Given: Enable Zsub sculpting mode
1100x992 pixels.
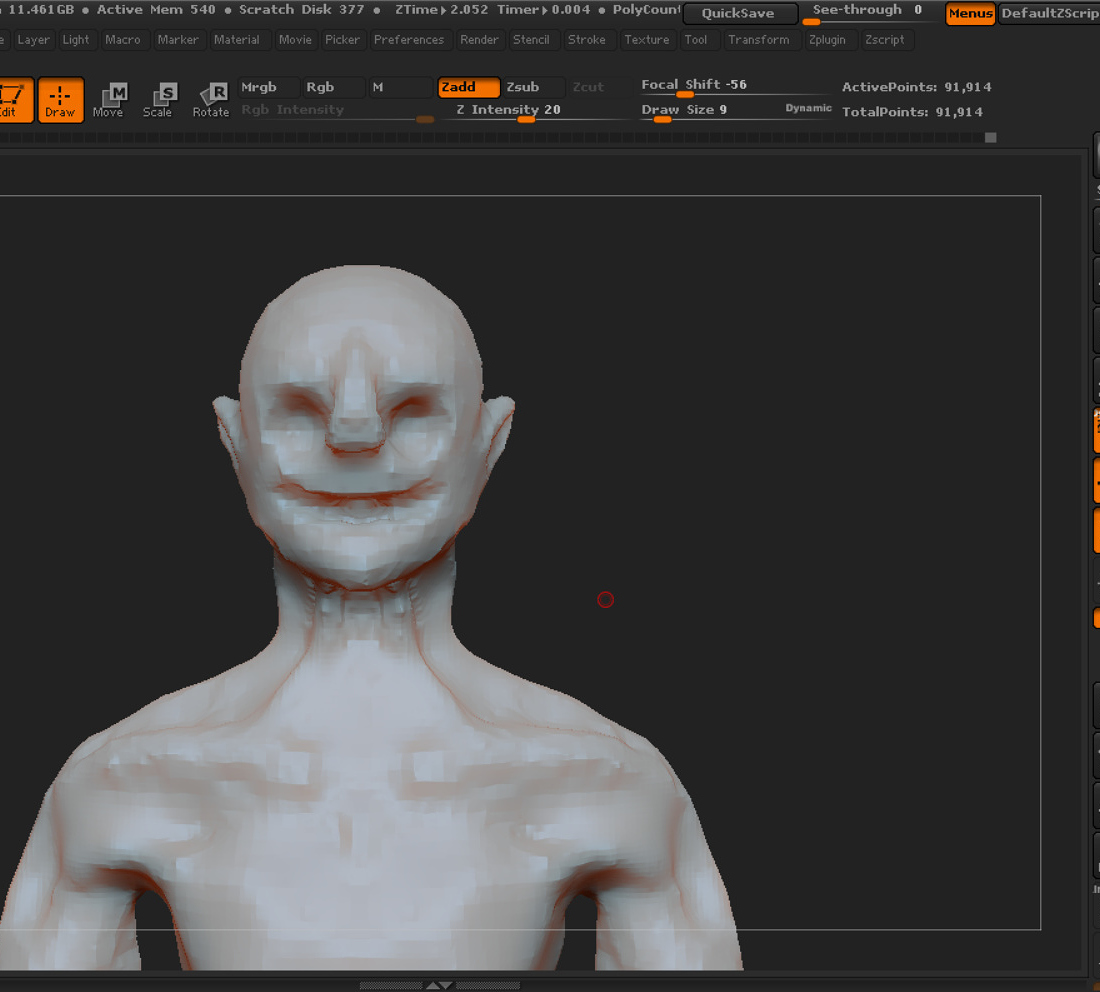Looking at the screenshot, I should click(x=534, y=87).
